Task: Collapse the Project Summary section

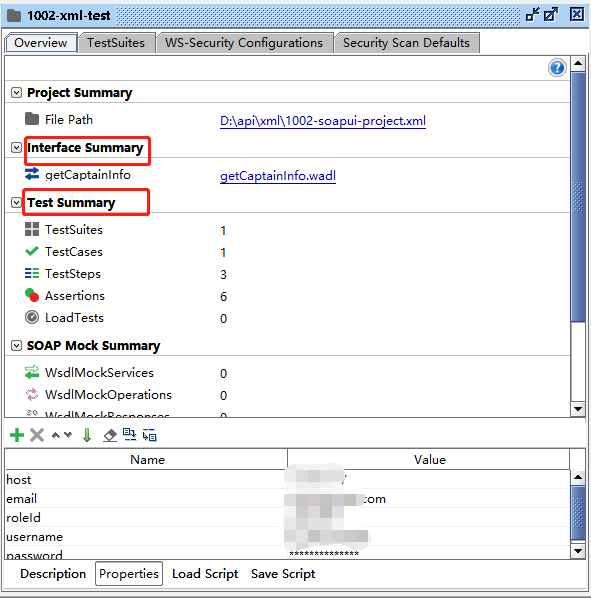Action: point(16,92)
